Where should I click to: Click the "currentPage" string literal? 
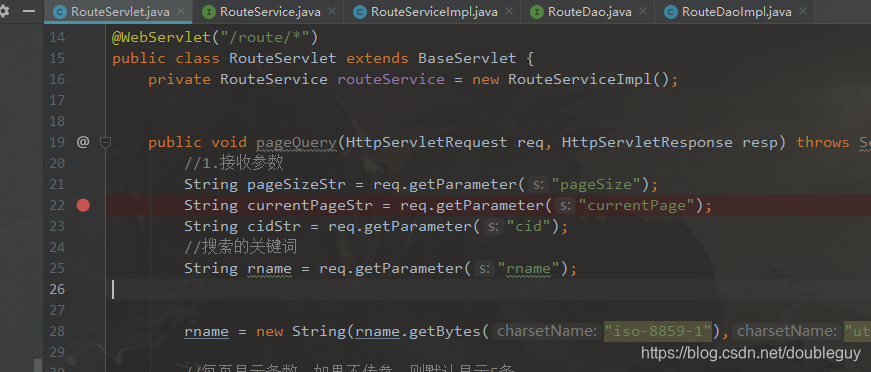[637, 205]
